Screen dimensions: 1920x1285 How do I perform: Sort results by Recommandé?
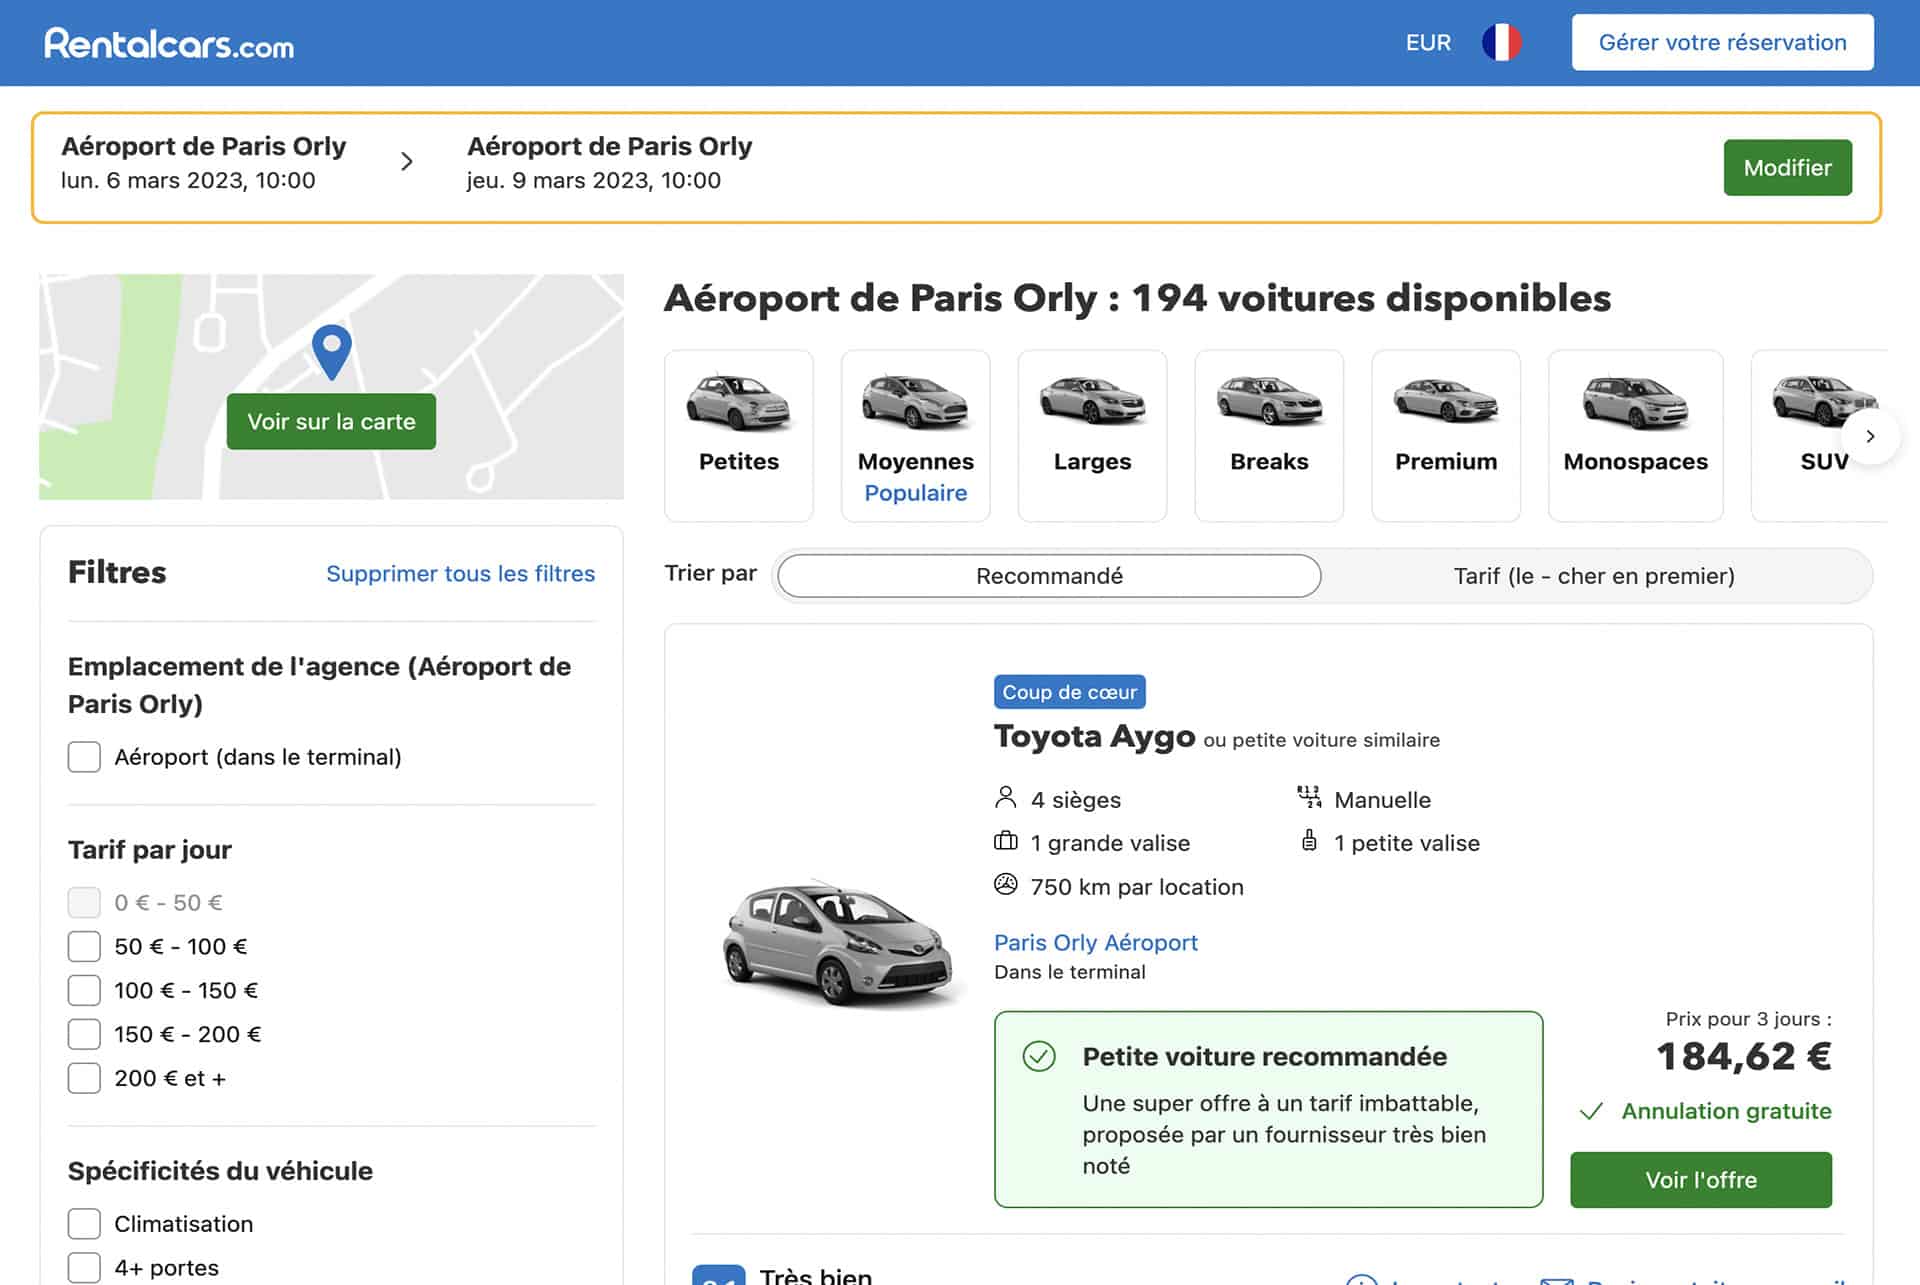(1049, 576)
